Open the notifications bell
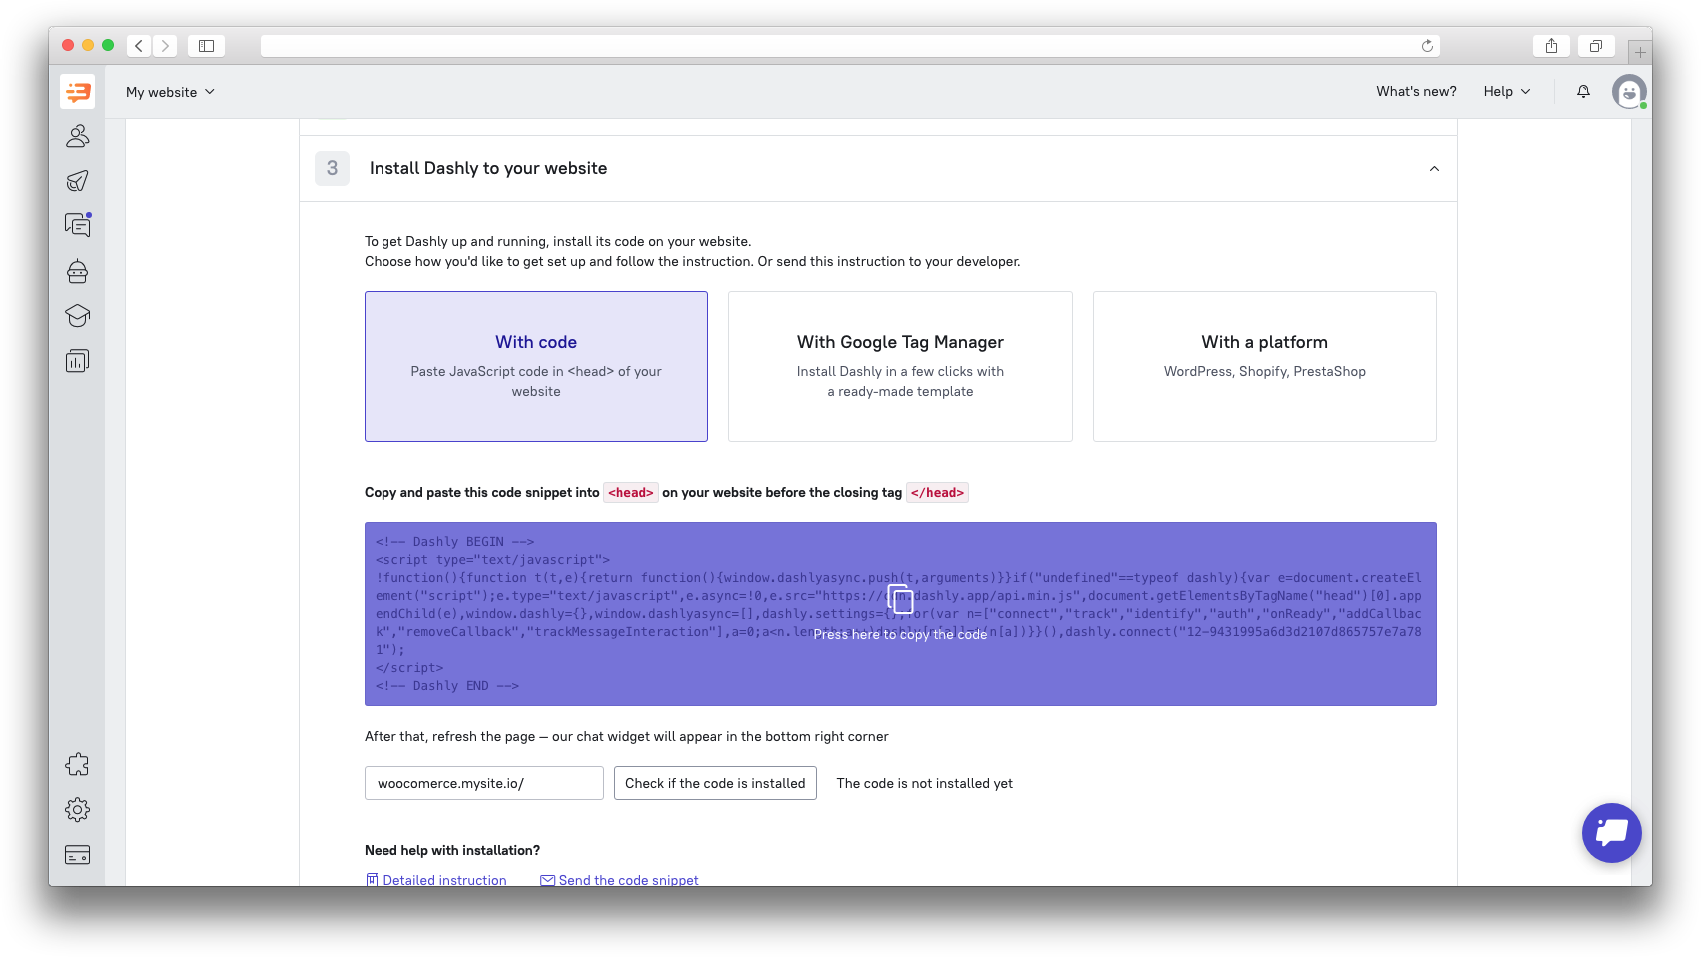Viewport: 1701px width, 957px height. (x=1583, y=91)
